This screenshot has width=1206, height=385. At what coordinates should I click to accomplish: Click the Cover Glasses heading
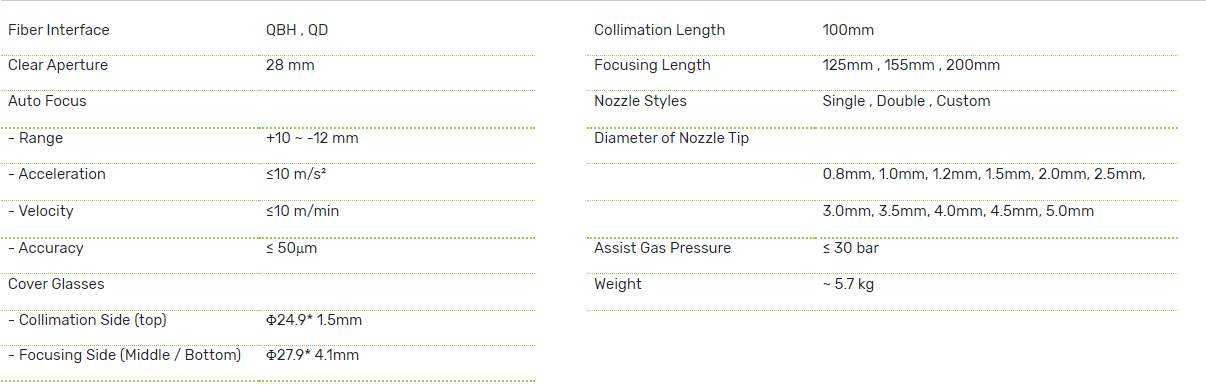coord(56,284)
